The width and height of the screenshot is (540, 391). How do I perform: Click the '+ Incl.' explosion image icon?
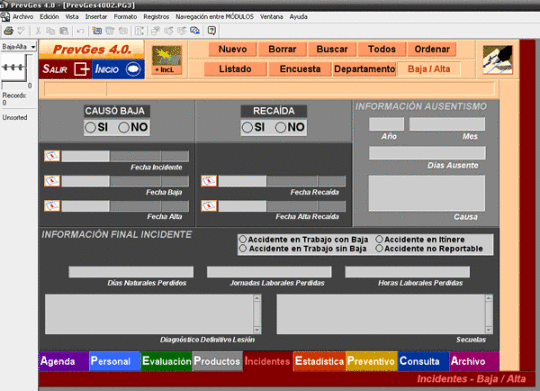pyautogui.click(x=167, y=60)
